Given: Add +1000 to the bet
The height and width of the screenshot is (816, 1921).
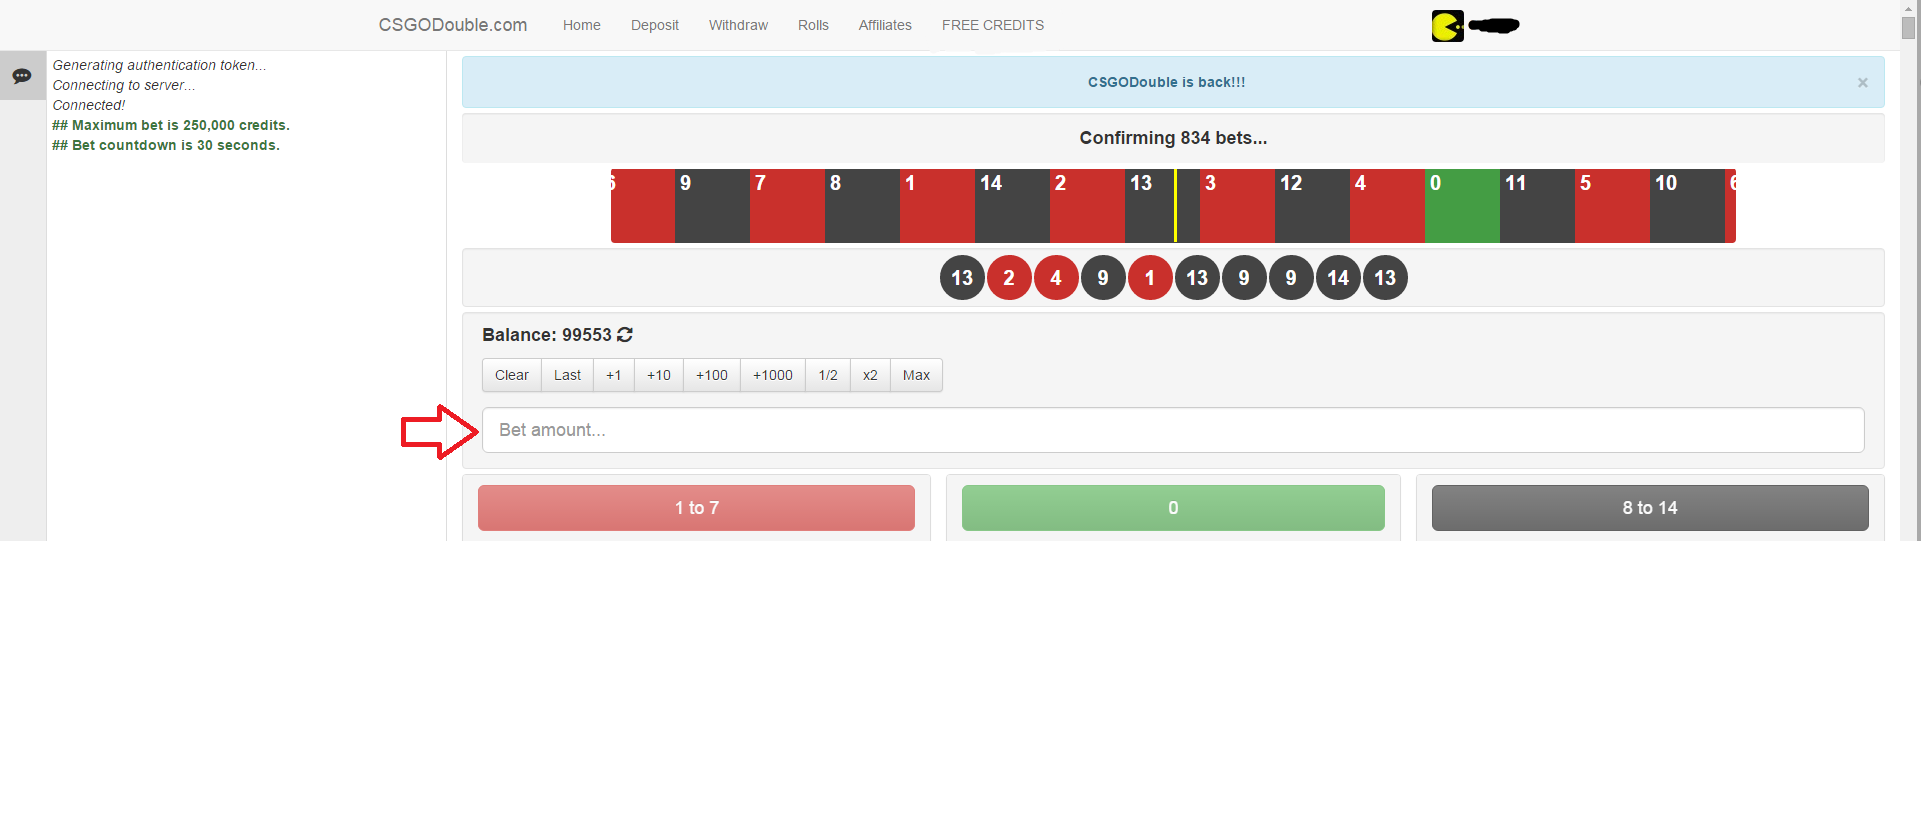Looking at the screenshot, I should [x=773, y=375].
